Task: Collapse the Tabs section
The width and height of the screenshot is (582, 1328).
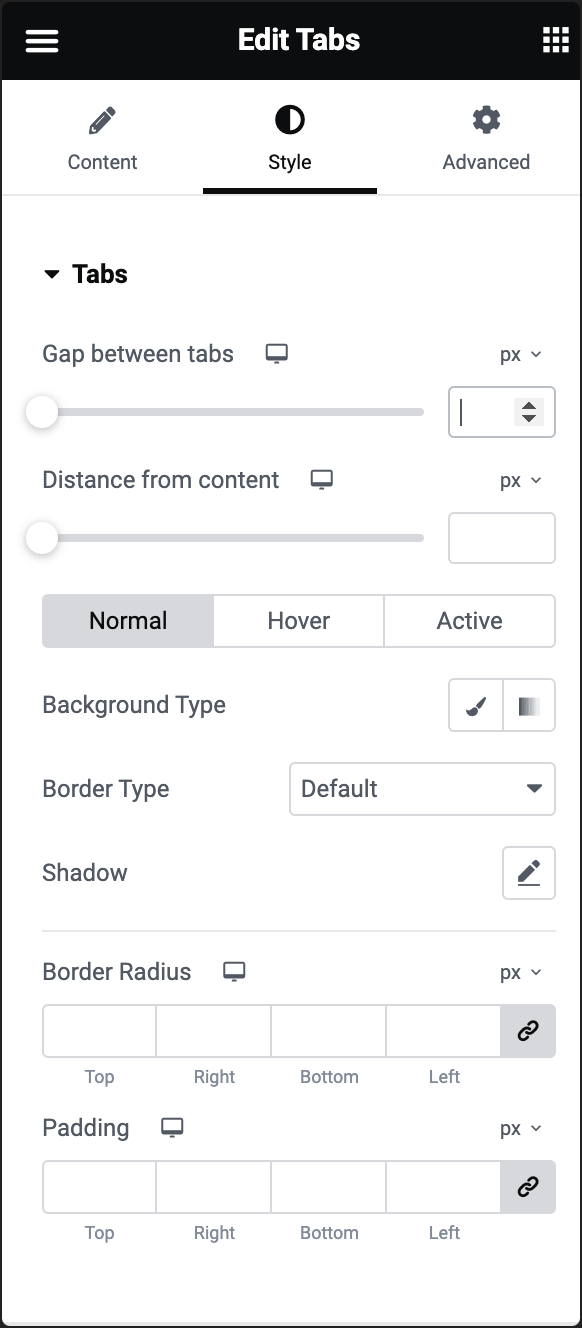Action: pyautogui.click(x=52, y=273)
